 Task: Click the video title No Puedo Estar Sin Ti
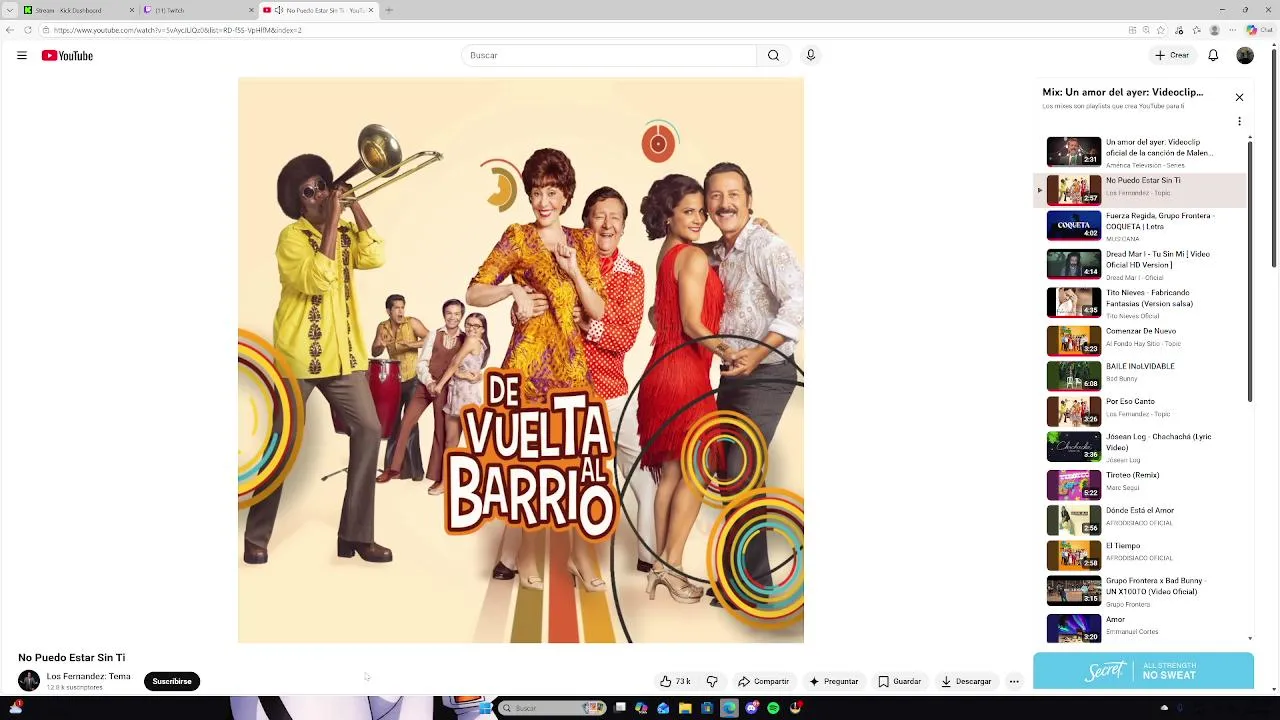click(72, 657)
